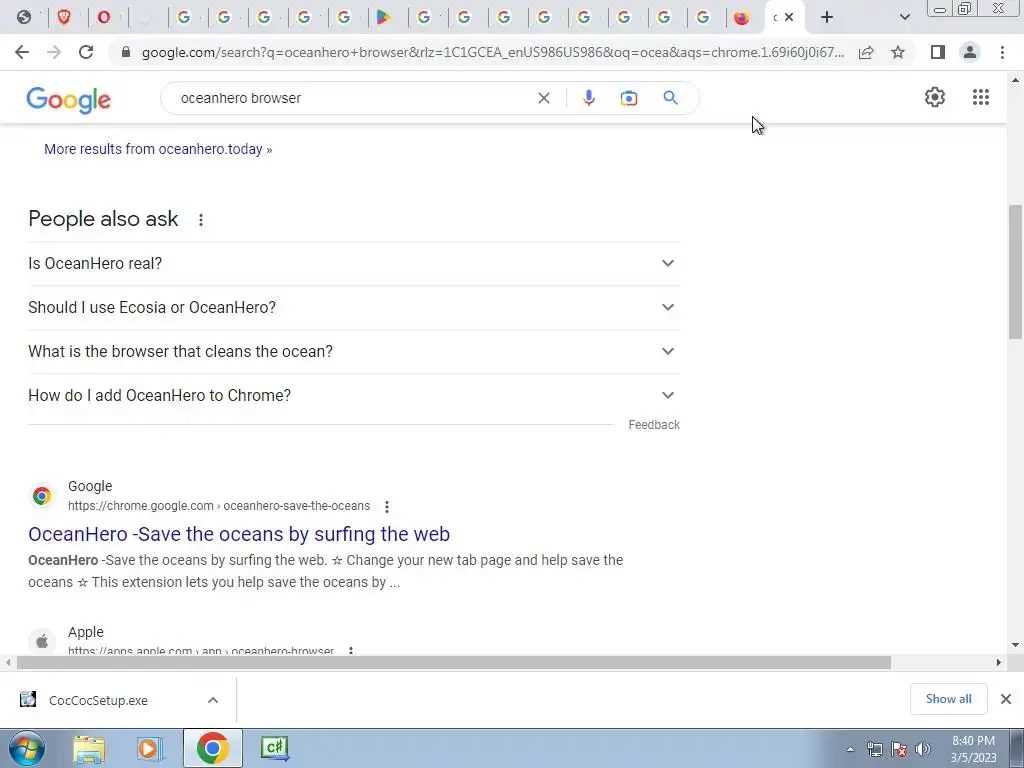Open More results from oceanhero.today
The image size is (1024, 768).
[158, 150]
